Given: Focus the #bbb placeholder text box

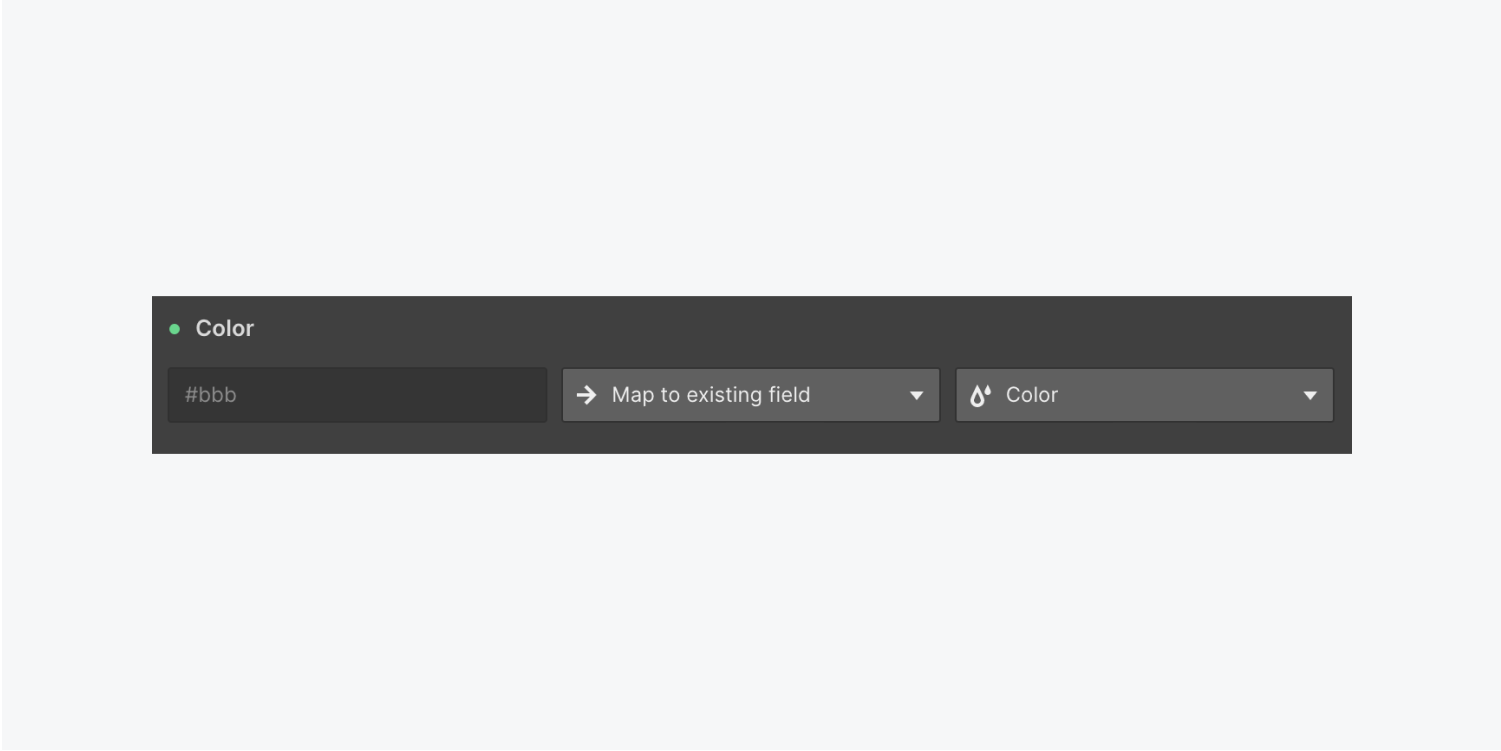Looking at the screenshot, I should [x=357, y=395].
